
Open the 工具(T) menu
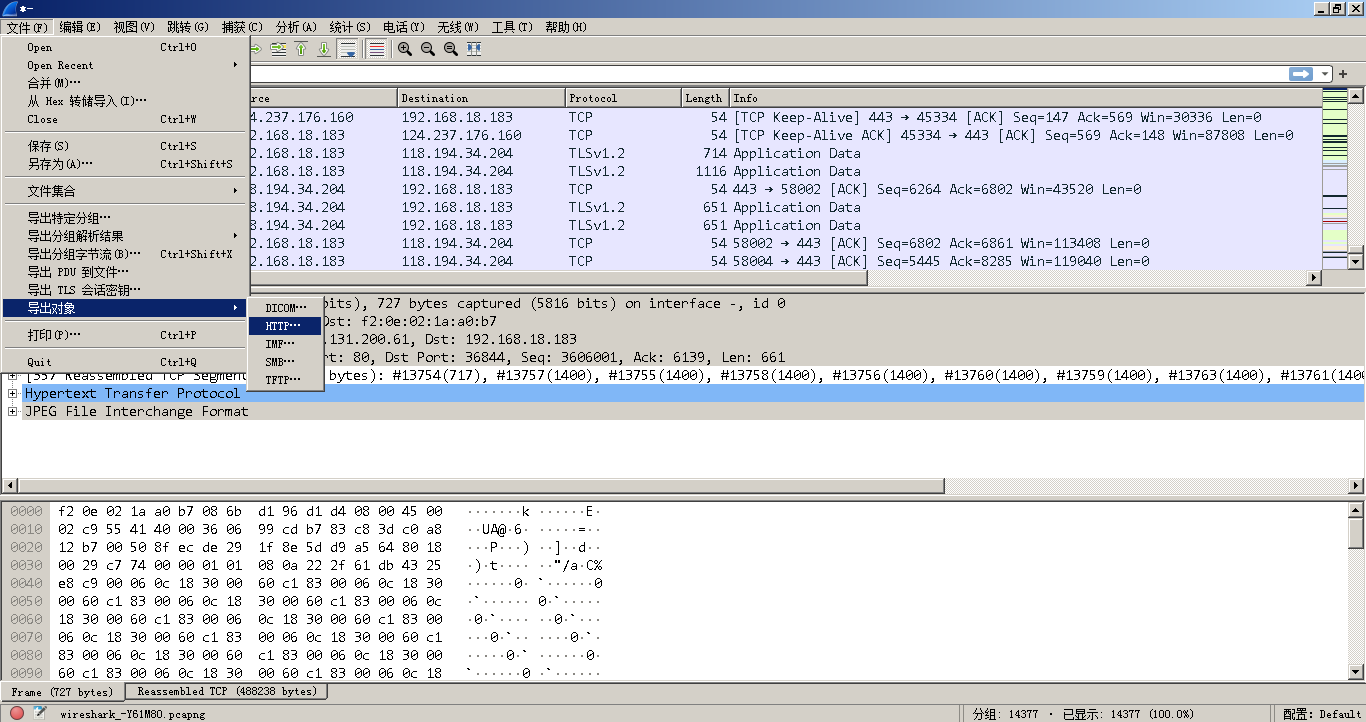(512, 27)
